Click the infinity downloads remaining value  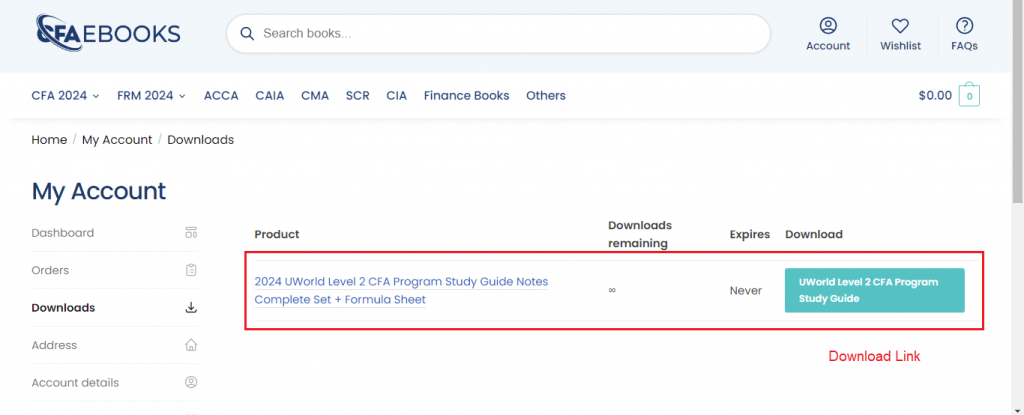click(x=612, y=291)
